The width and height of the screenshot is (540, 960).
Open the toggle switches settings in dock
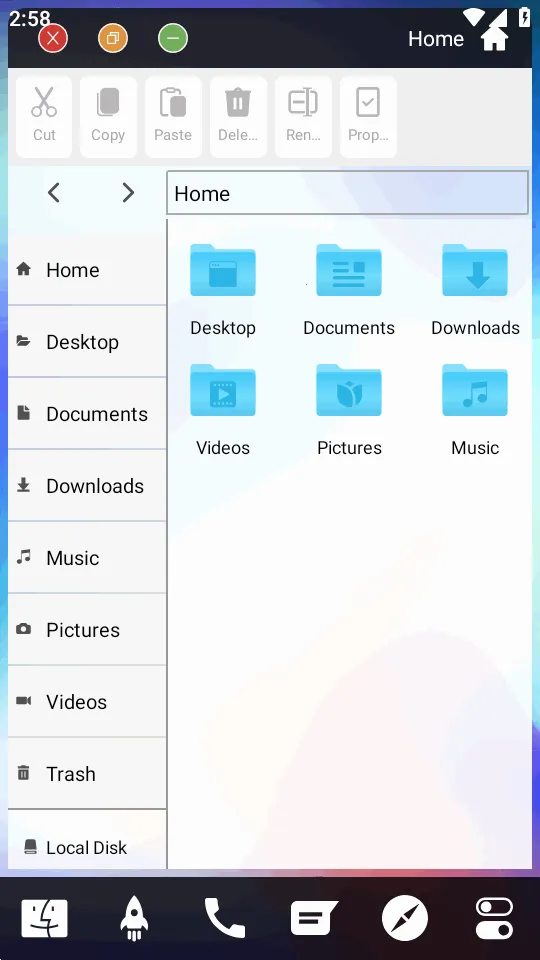pos(494,918)
